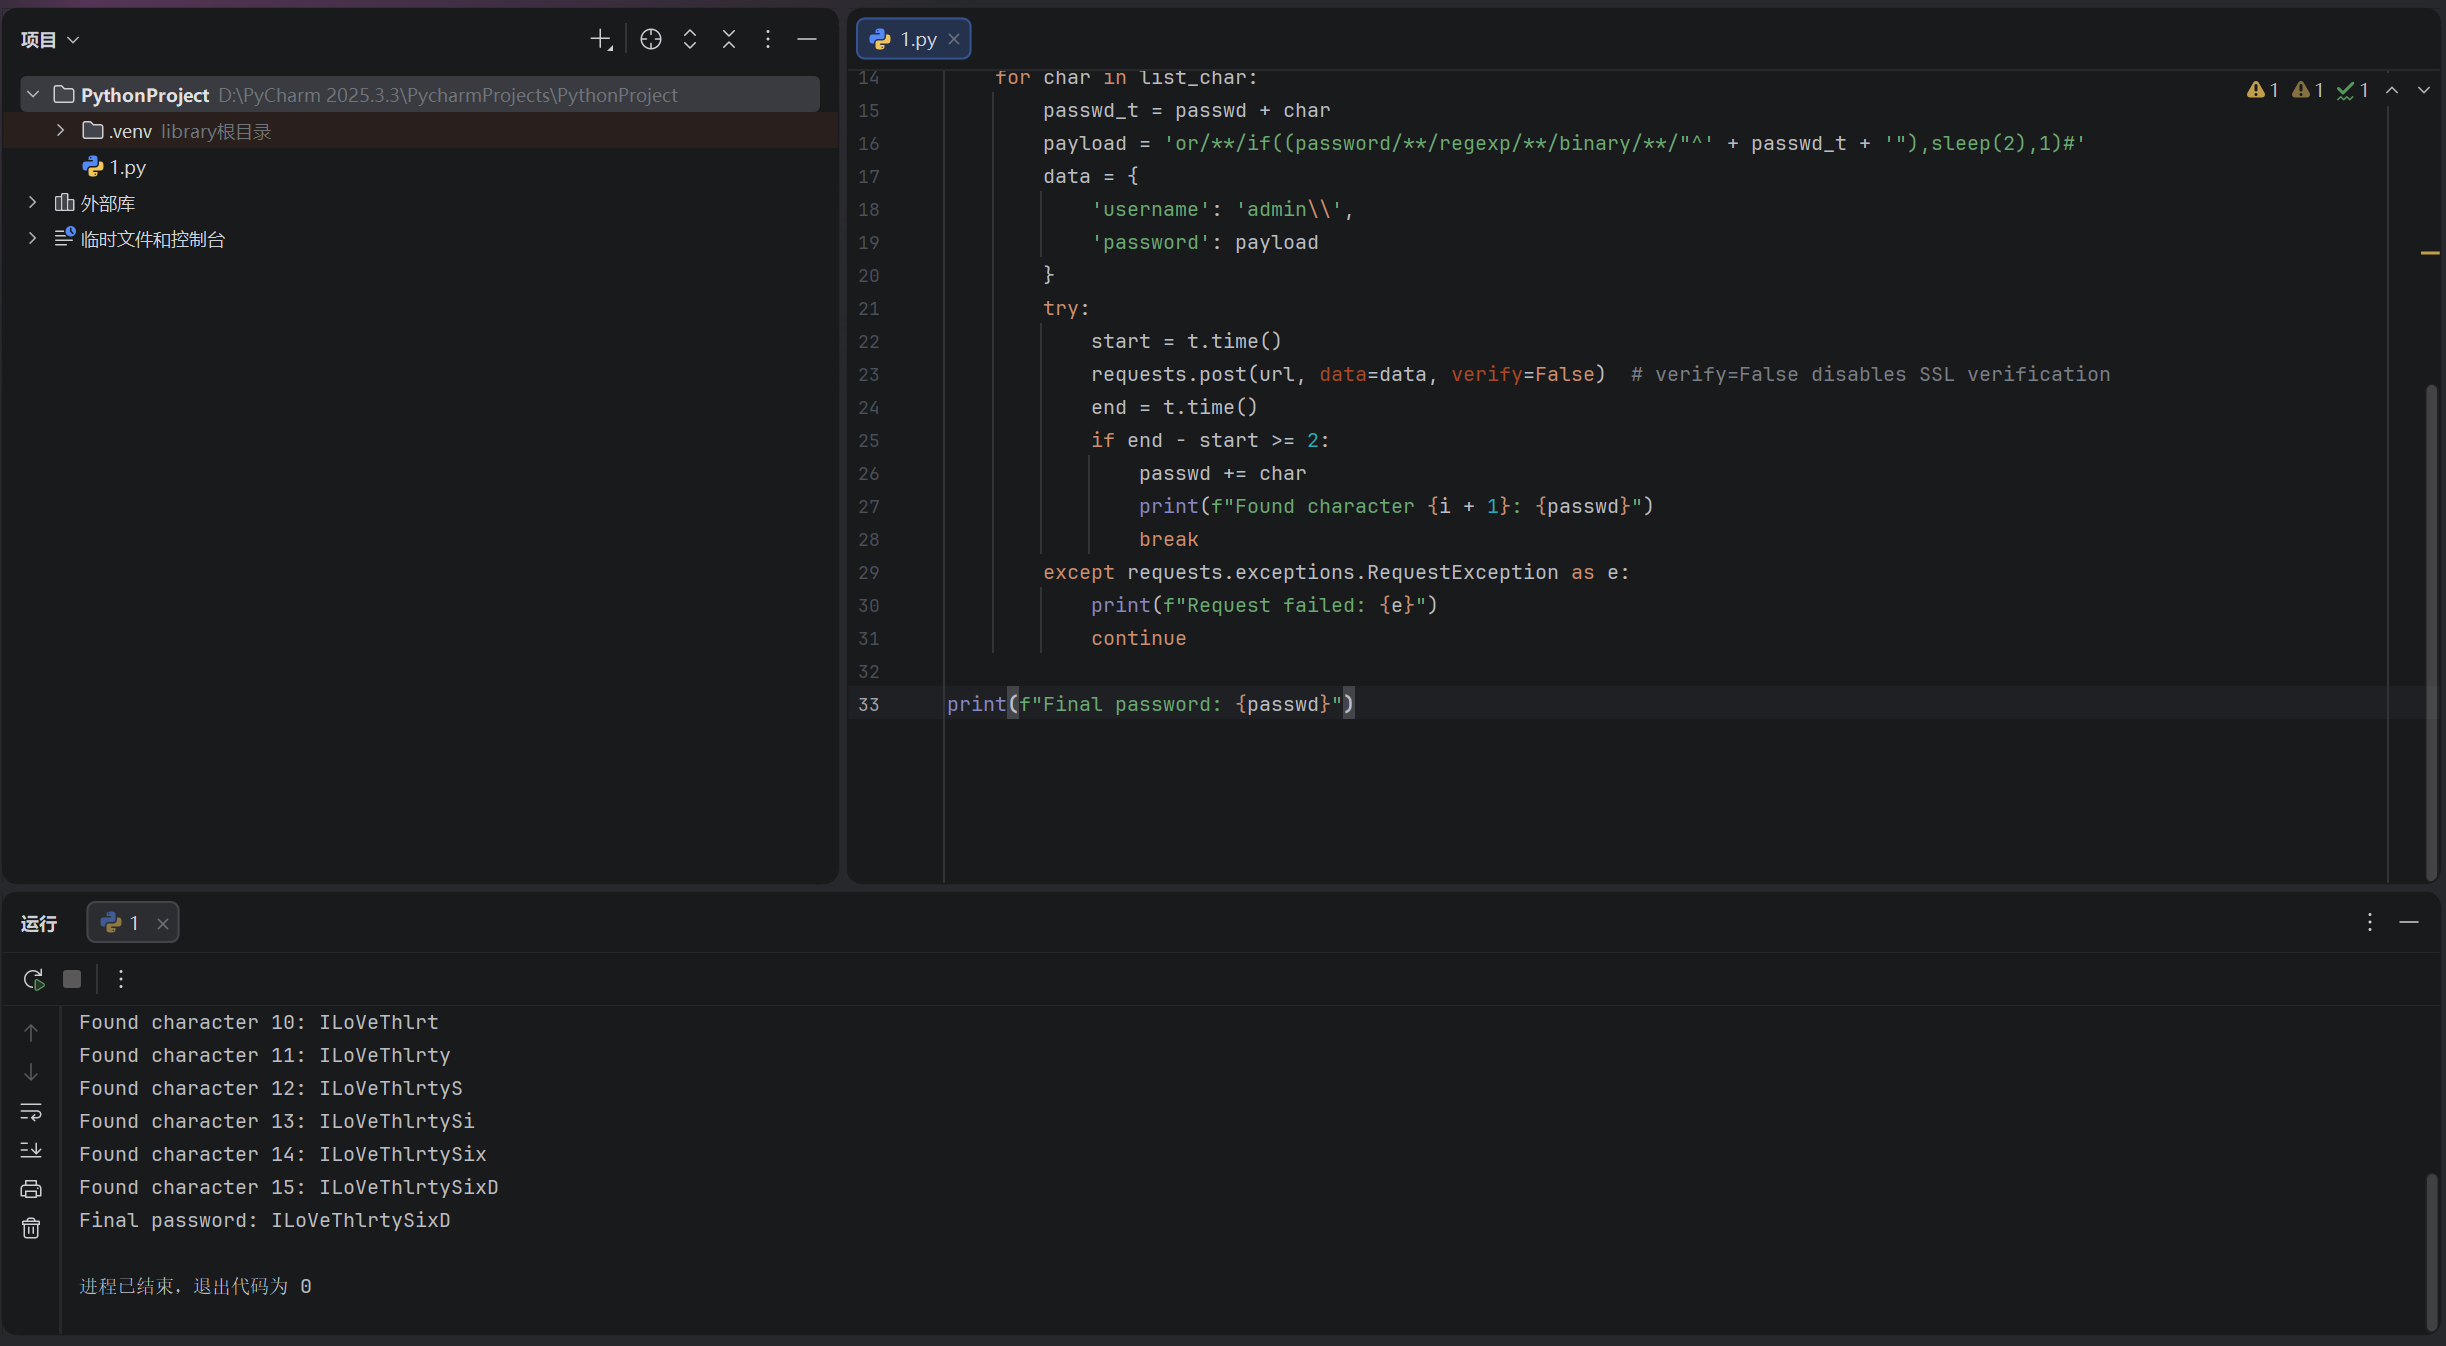The image size is (2446, 1346).
Task: Click new file plus icon
Action: (600, 39)
